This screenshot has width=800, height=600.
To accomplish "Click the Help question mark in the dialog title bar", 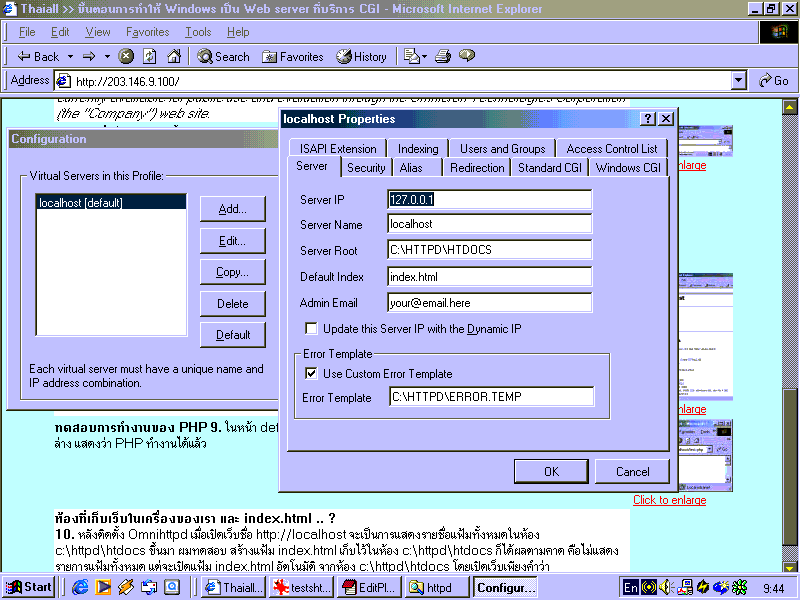I will pyautogui.click(x=648, y=119).
